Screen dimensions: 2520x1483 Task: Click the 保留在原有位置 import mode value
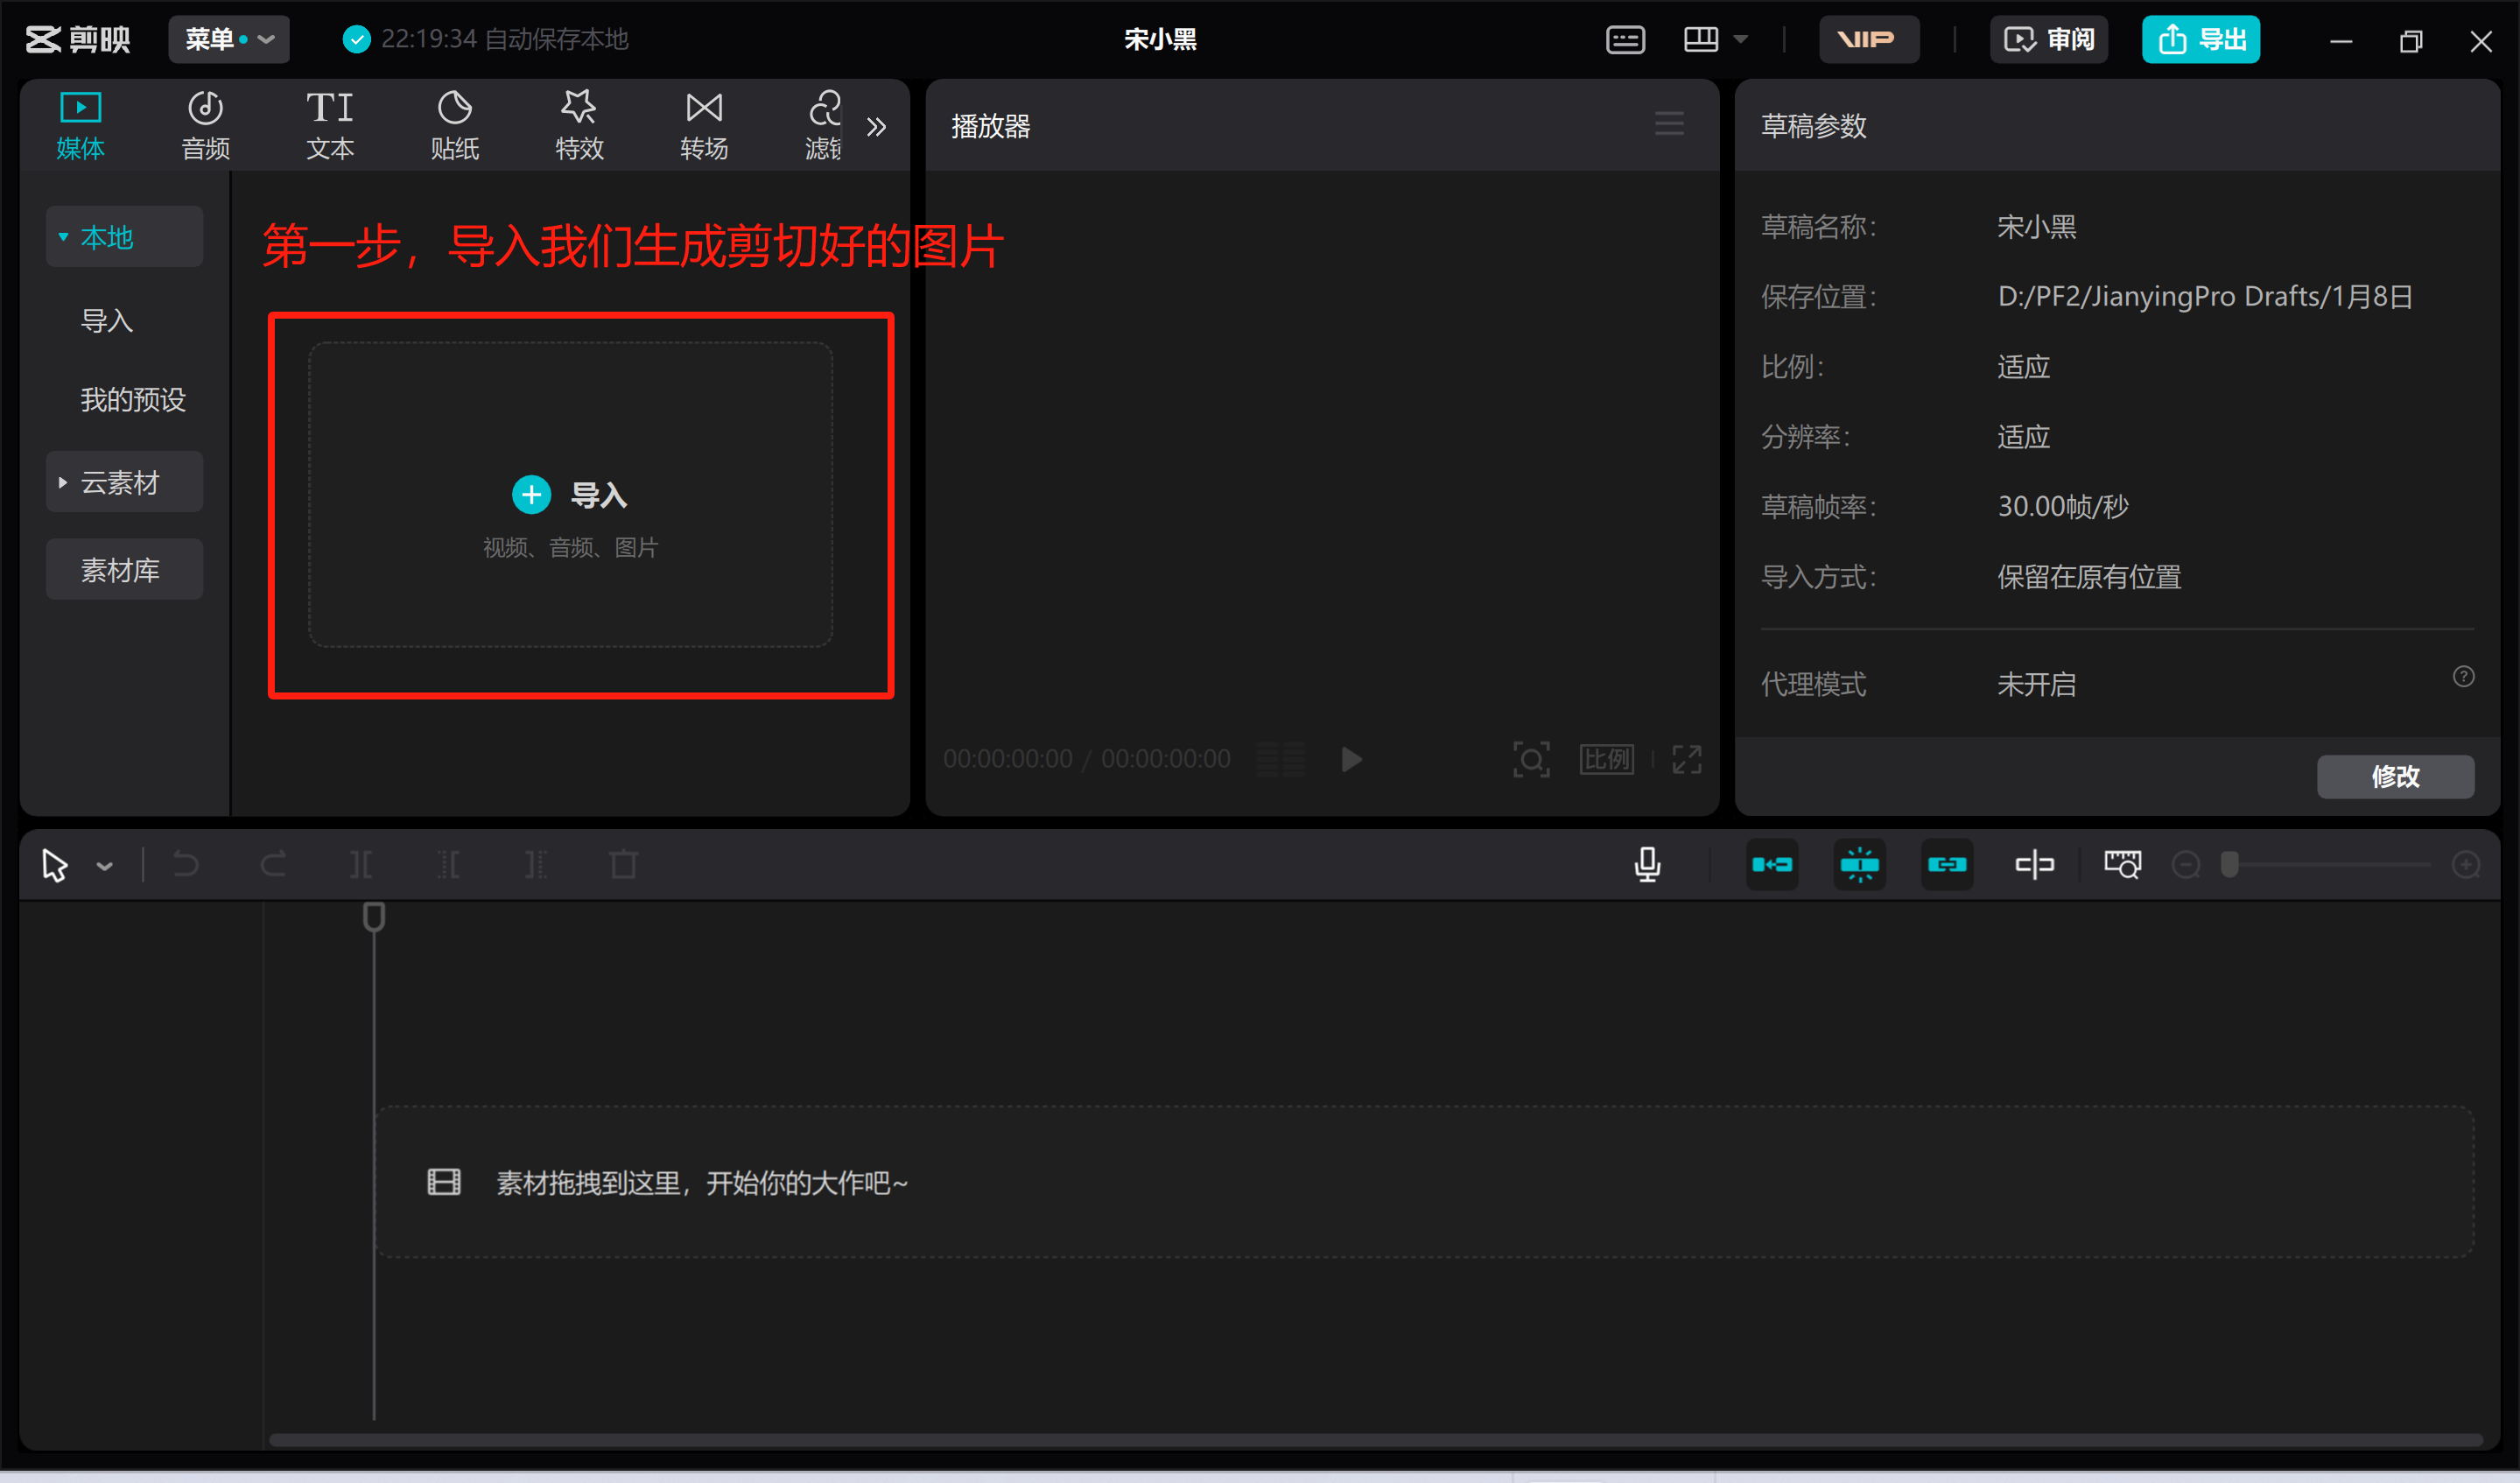click(x=2089, y=577)
